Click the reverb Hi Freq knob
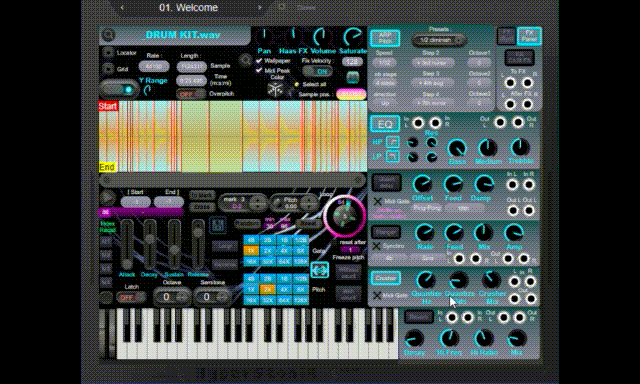The width and height of the screenshot is (640, 384). [x=449, y=339]
